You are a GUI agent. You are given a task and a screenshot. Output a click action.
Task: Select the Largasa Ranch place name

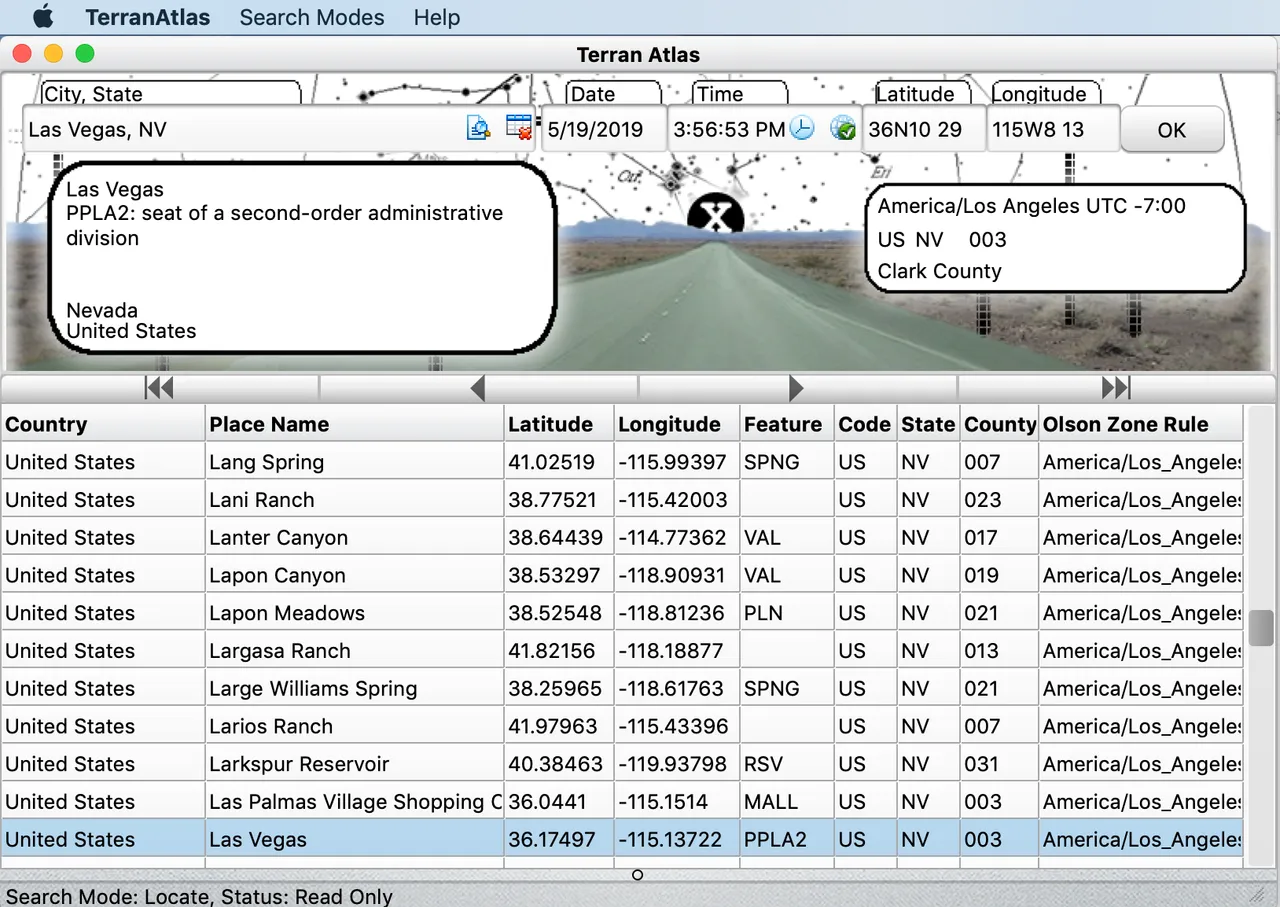(x=280, y=651)
